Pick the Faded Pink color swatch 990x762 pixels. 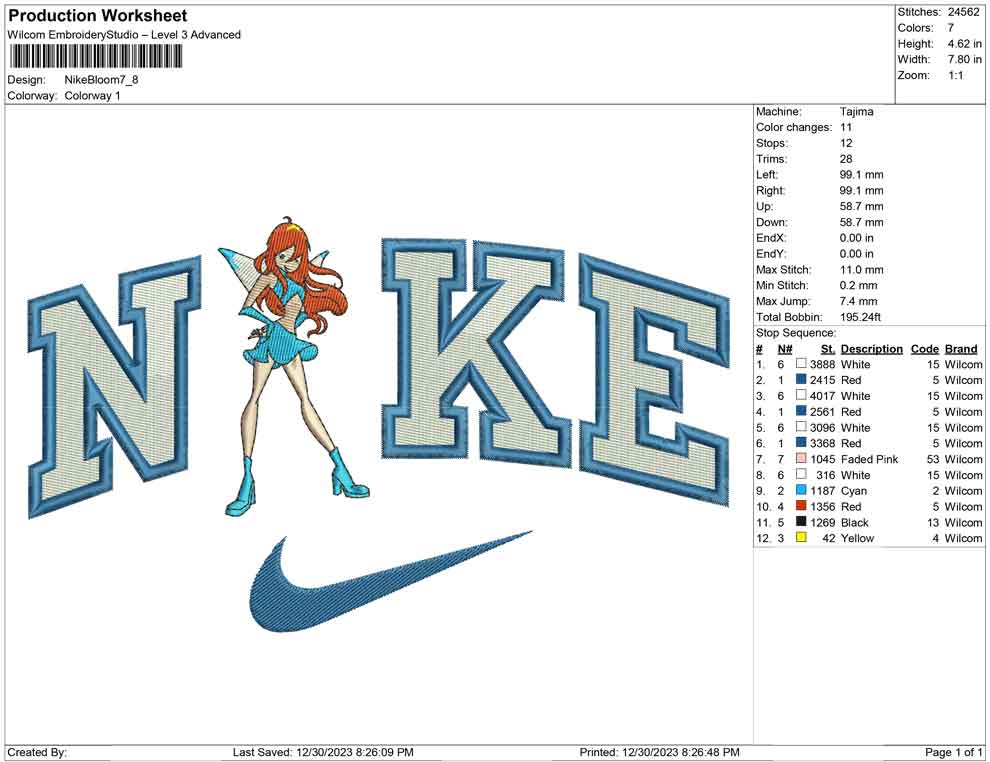(x=801, y=458)
